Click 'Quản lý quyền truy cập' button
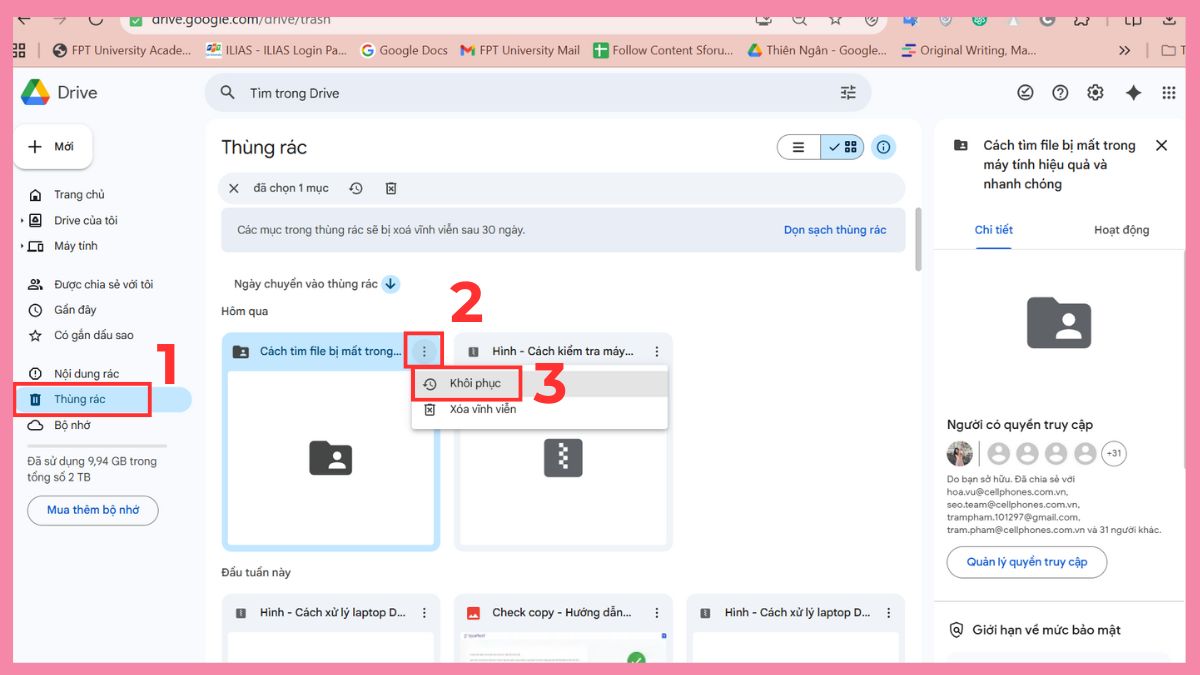1200x675 pixels. click(1026, 562)
